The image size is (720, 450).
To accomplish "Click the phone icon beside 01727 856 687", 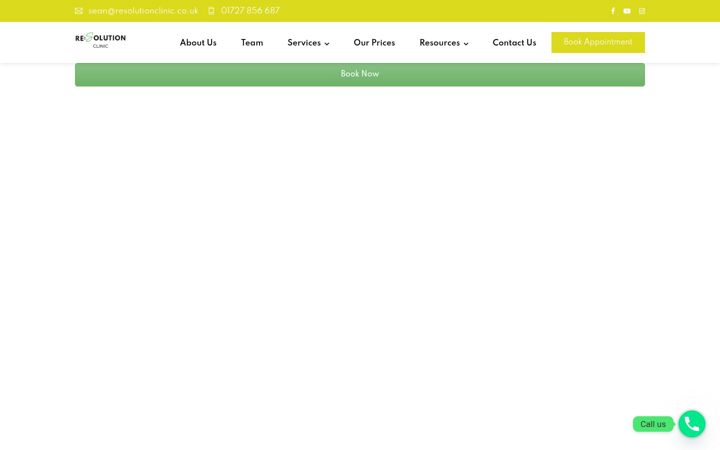I will [211, 11].
